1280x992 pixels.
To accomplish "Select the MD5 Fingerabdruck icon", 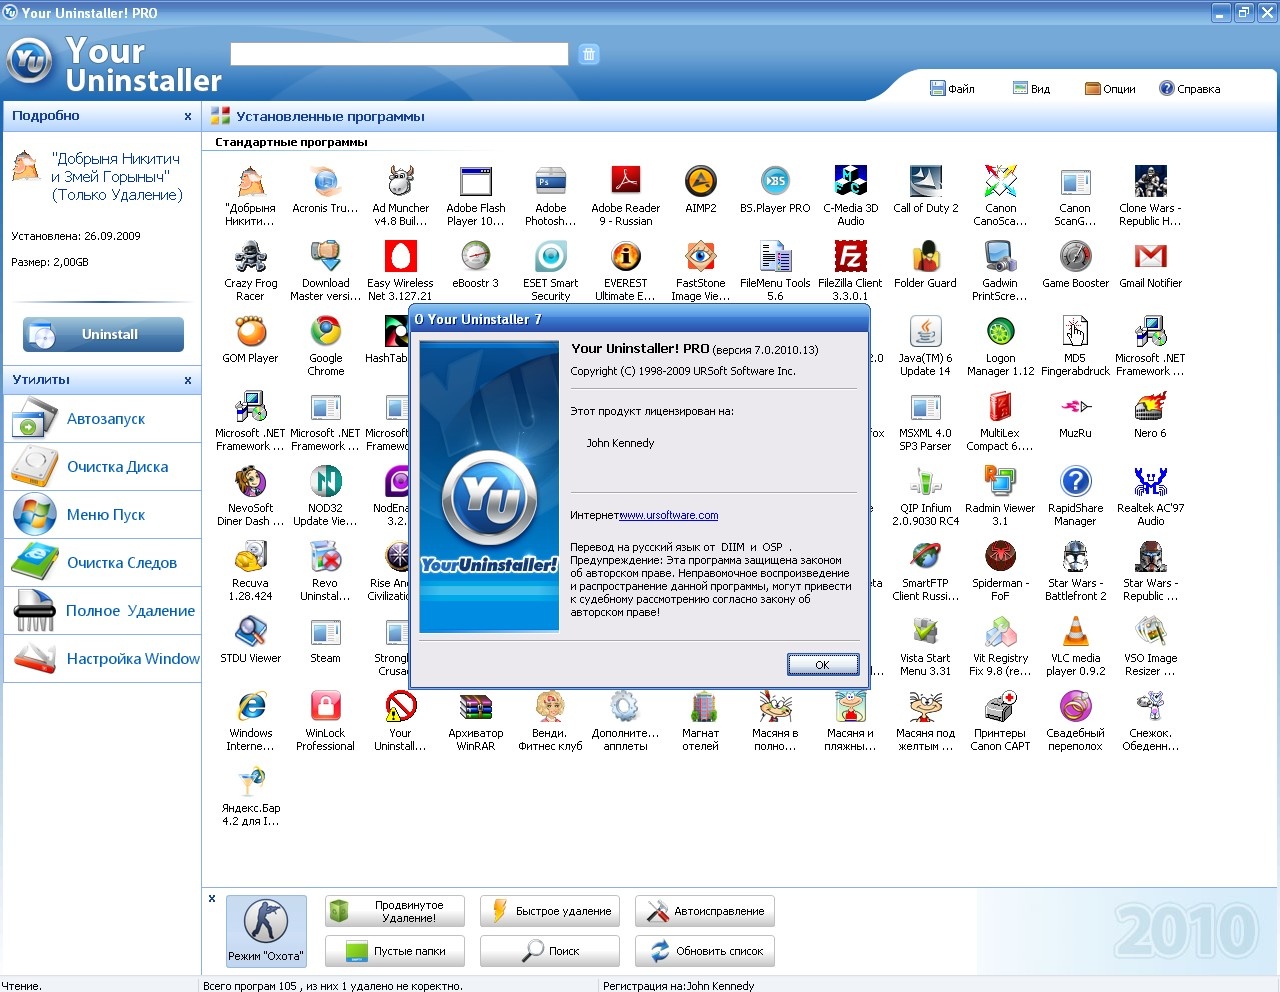I will click(x=1075, y=332).
